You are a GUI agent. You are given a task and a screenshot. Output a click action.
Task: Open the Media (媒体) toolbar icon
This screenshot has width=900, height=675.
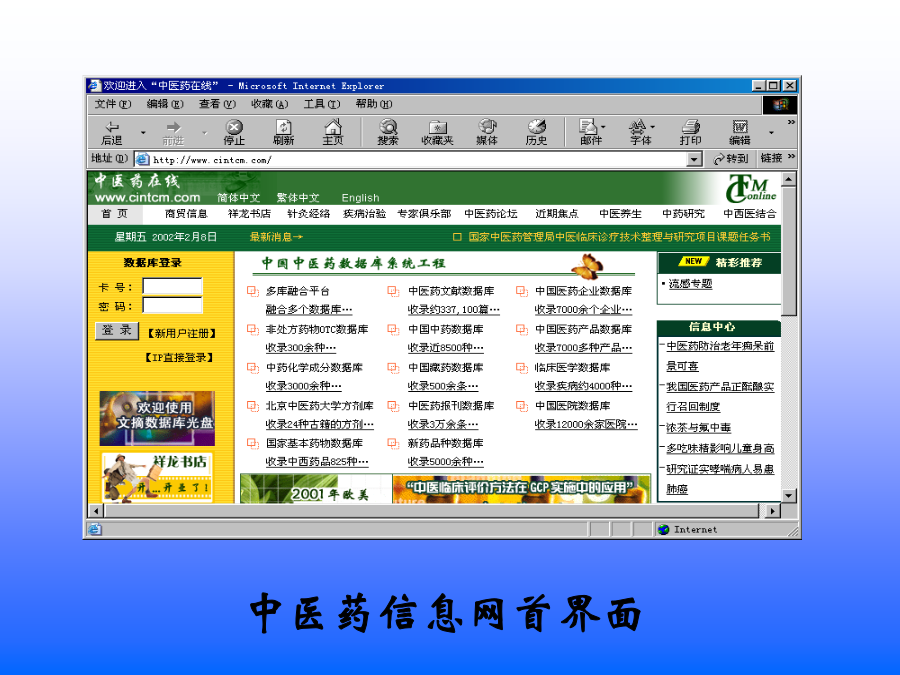tap(487, 133)
